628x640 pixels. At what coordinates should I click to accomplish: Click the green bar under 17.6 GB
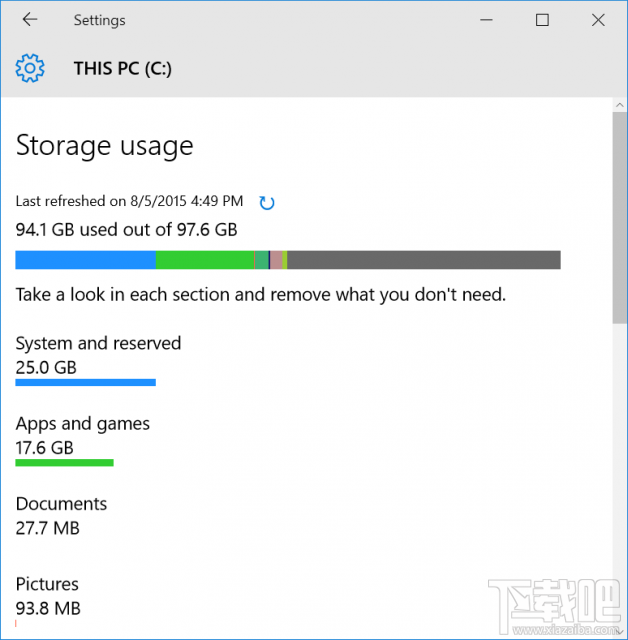click(64, 462)
